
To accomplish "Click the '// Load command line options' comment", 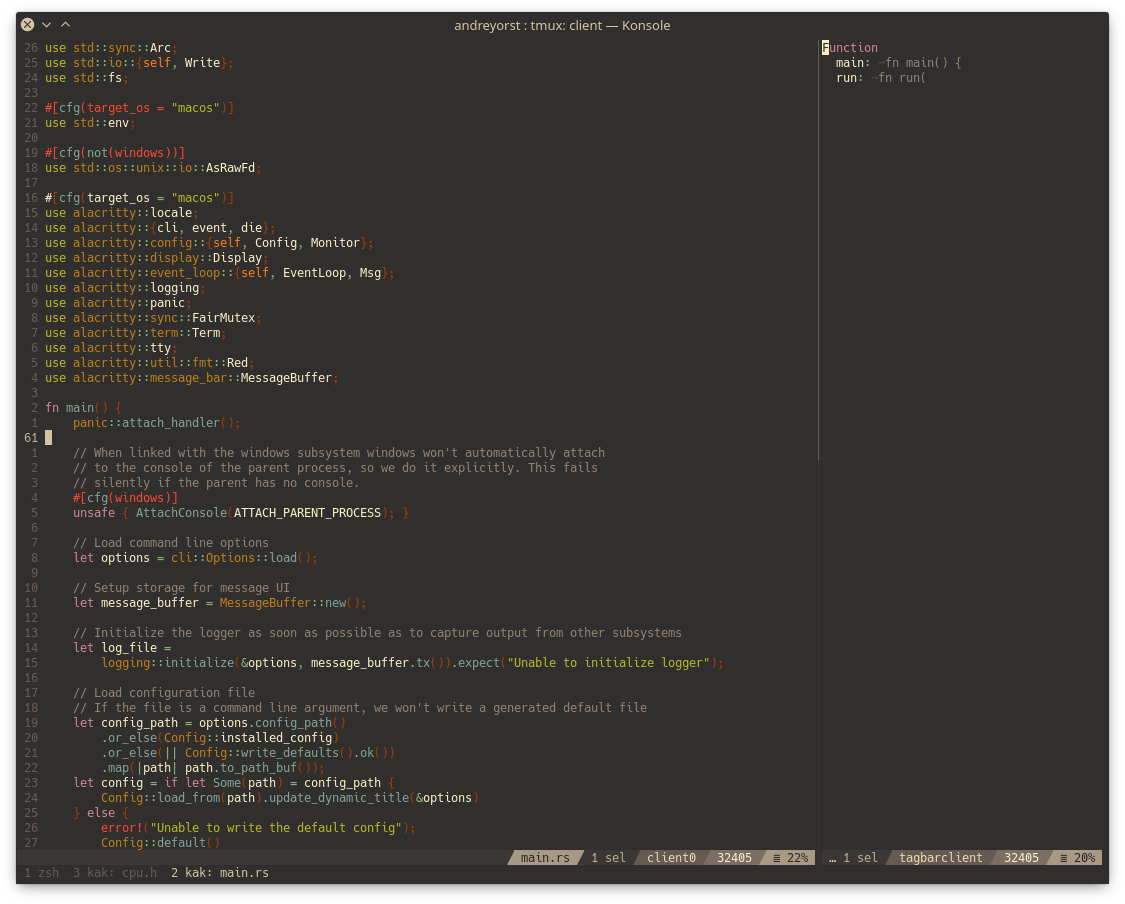I will pyautogui.click(x=171, y=543).
